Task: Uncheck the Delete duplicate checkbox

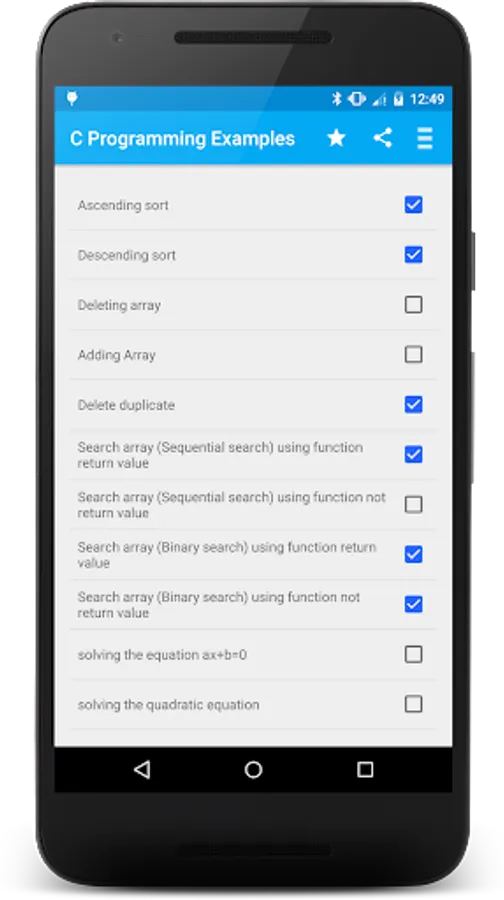Action: [413, 405]
